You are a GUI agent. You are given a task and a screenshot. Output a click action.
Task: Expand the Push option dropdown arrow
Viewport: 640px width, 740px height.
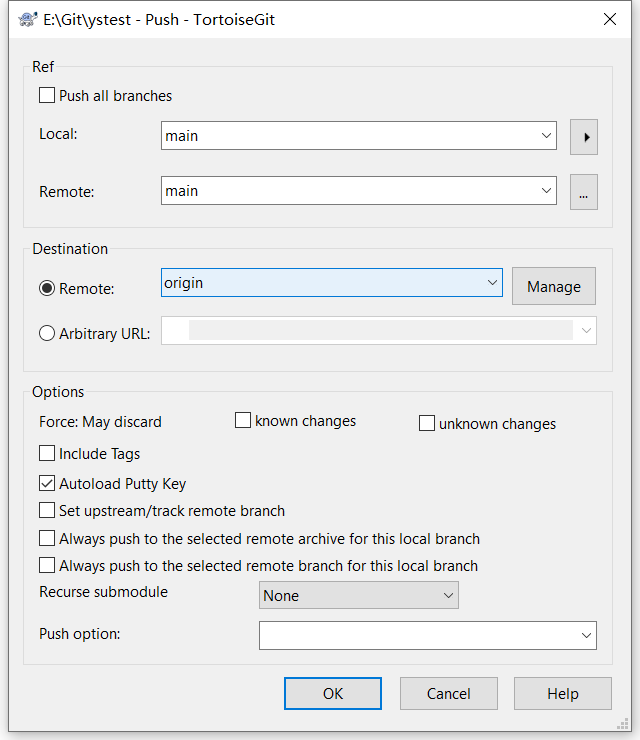pyautogui.click(x=586, y=635)
